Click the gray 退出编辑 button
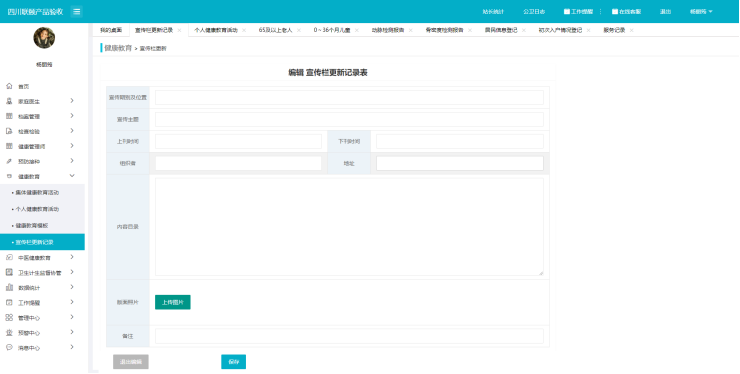The width and height of the screenshot is (740, 374). click(131, 362)
